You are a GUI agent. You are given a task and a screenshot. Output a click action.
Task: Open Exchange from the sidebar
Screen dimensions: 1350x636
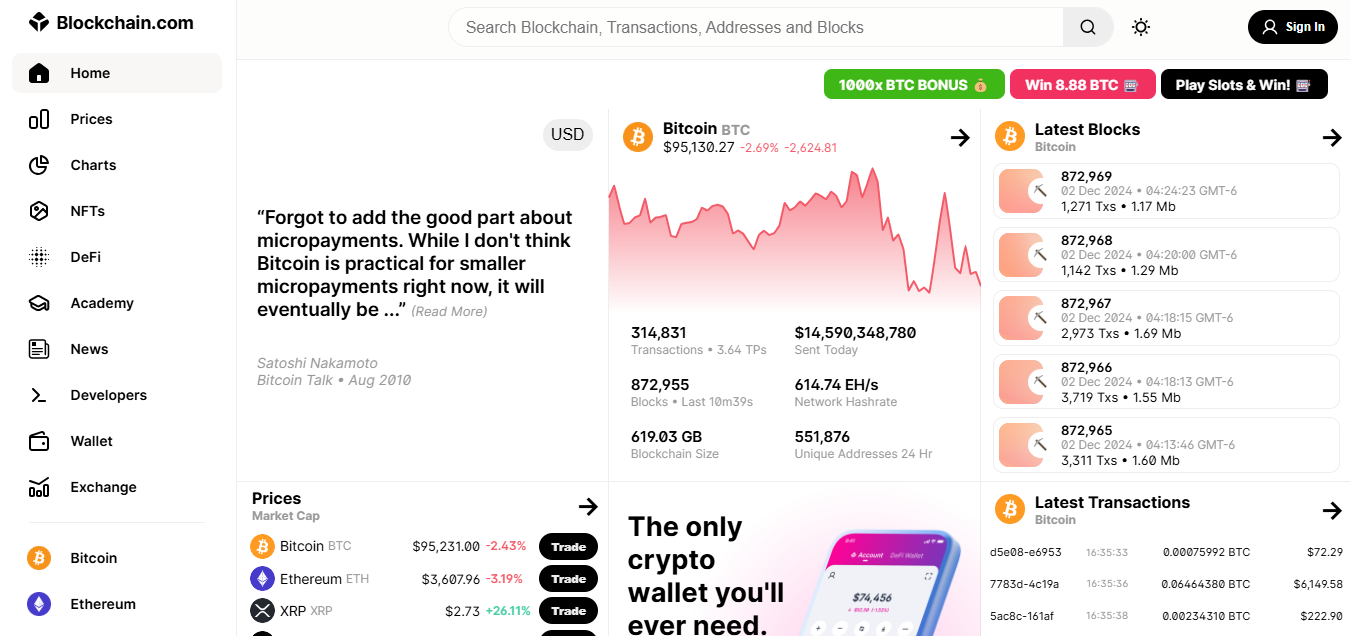click(117, 487)
